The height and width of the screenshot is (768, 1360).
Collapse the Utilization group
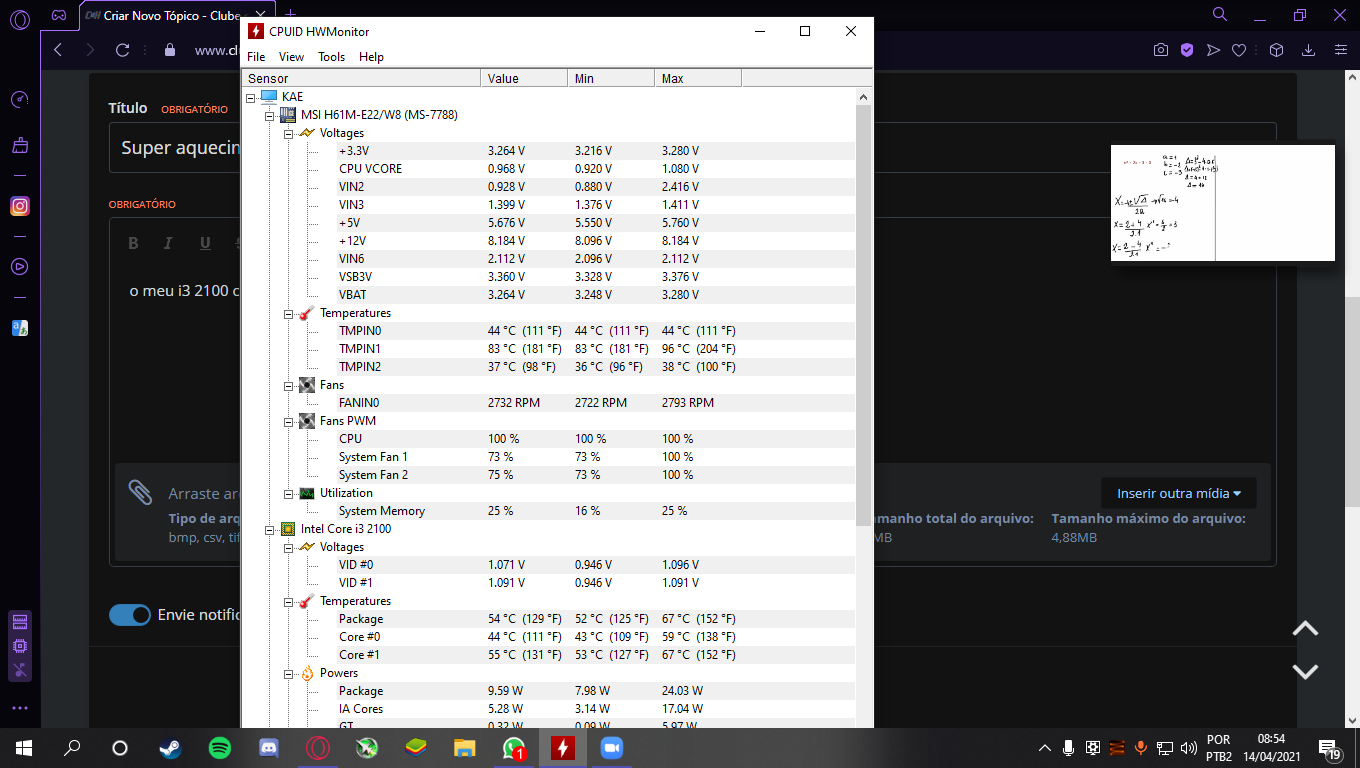pyautogui.click(x=289, y=493)
